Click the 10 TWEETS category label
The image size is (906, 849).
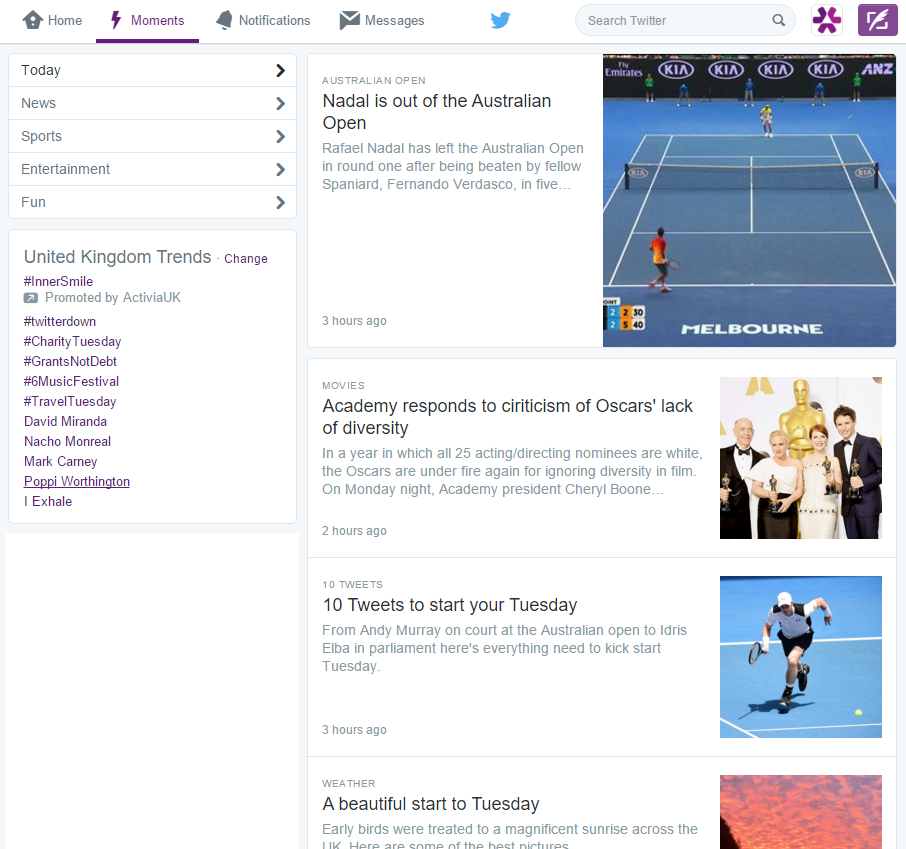[x=352, y=584]
